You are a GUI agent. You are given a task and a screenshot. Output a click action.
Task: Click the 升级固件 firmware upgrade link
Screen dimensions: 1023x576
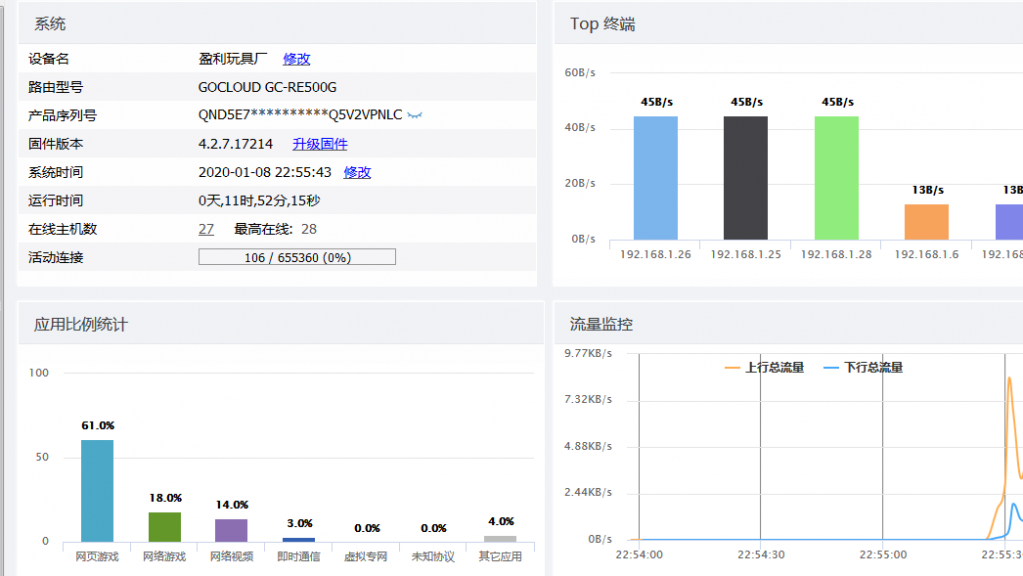pos(320,144)
